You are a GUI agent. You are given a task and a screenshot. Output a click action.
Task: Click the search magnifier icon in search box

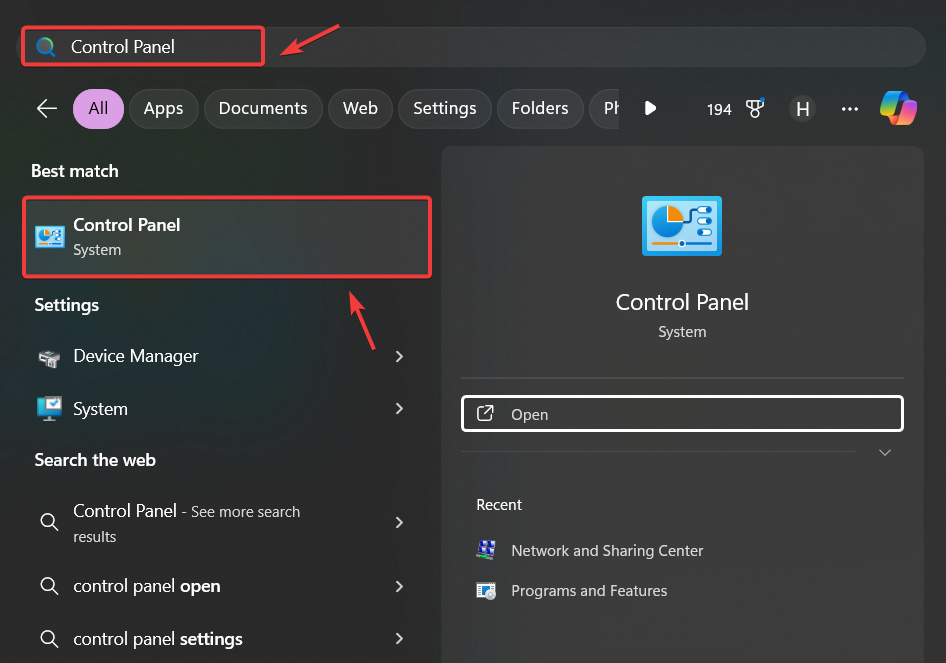46,46
